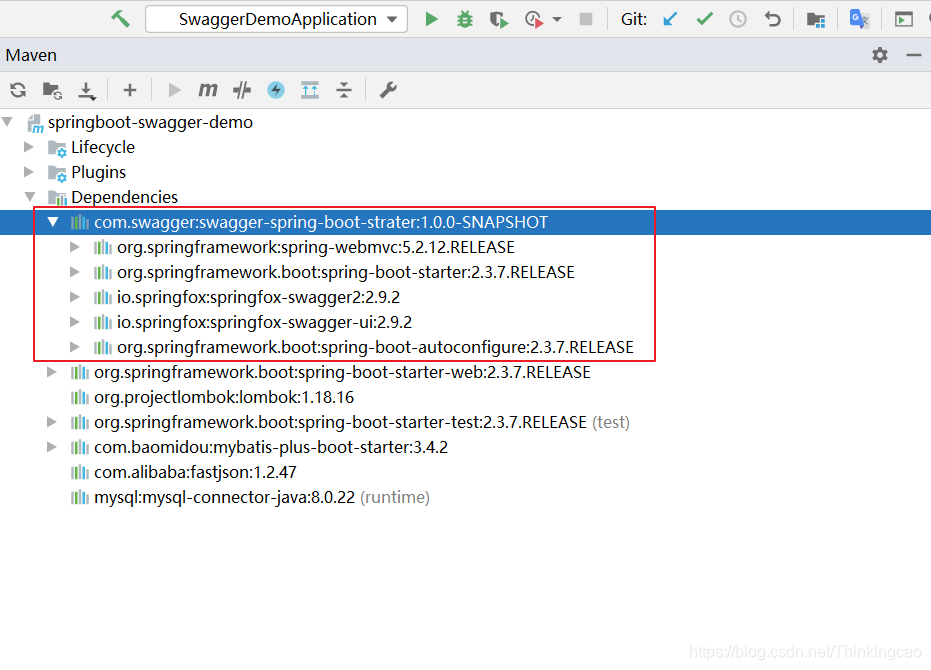Collapse the springboot-swagger-demo root node
Screen dimensions: 931x670
point(8,122)
